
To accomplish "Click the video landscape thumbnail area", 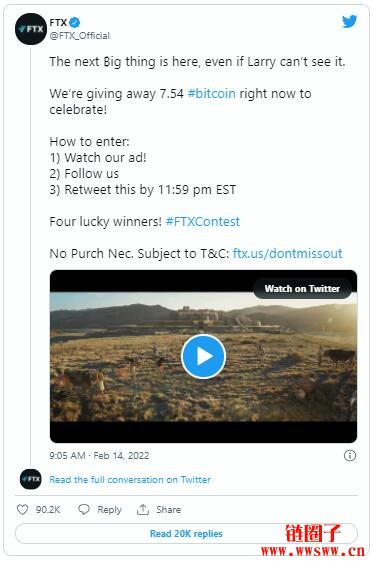I will (203, 356).
